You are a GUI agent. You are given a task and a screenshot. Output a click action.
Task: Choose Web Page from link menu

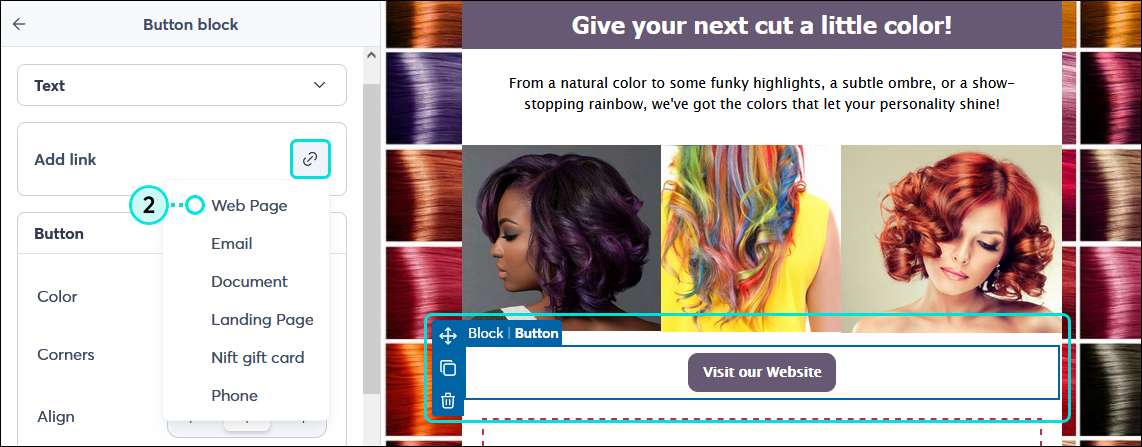click(249, 205)
